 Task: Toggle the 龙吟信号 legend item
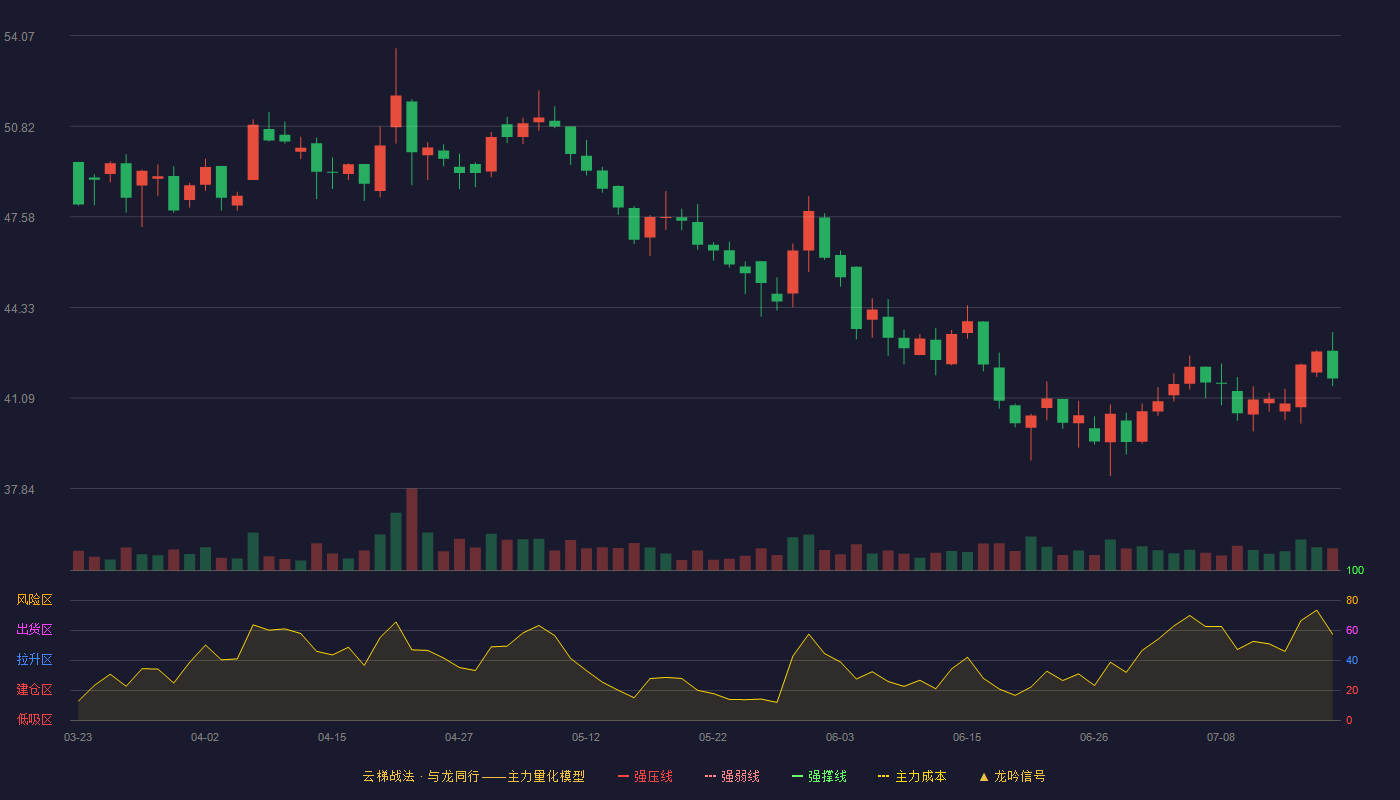pos(1012,776)
